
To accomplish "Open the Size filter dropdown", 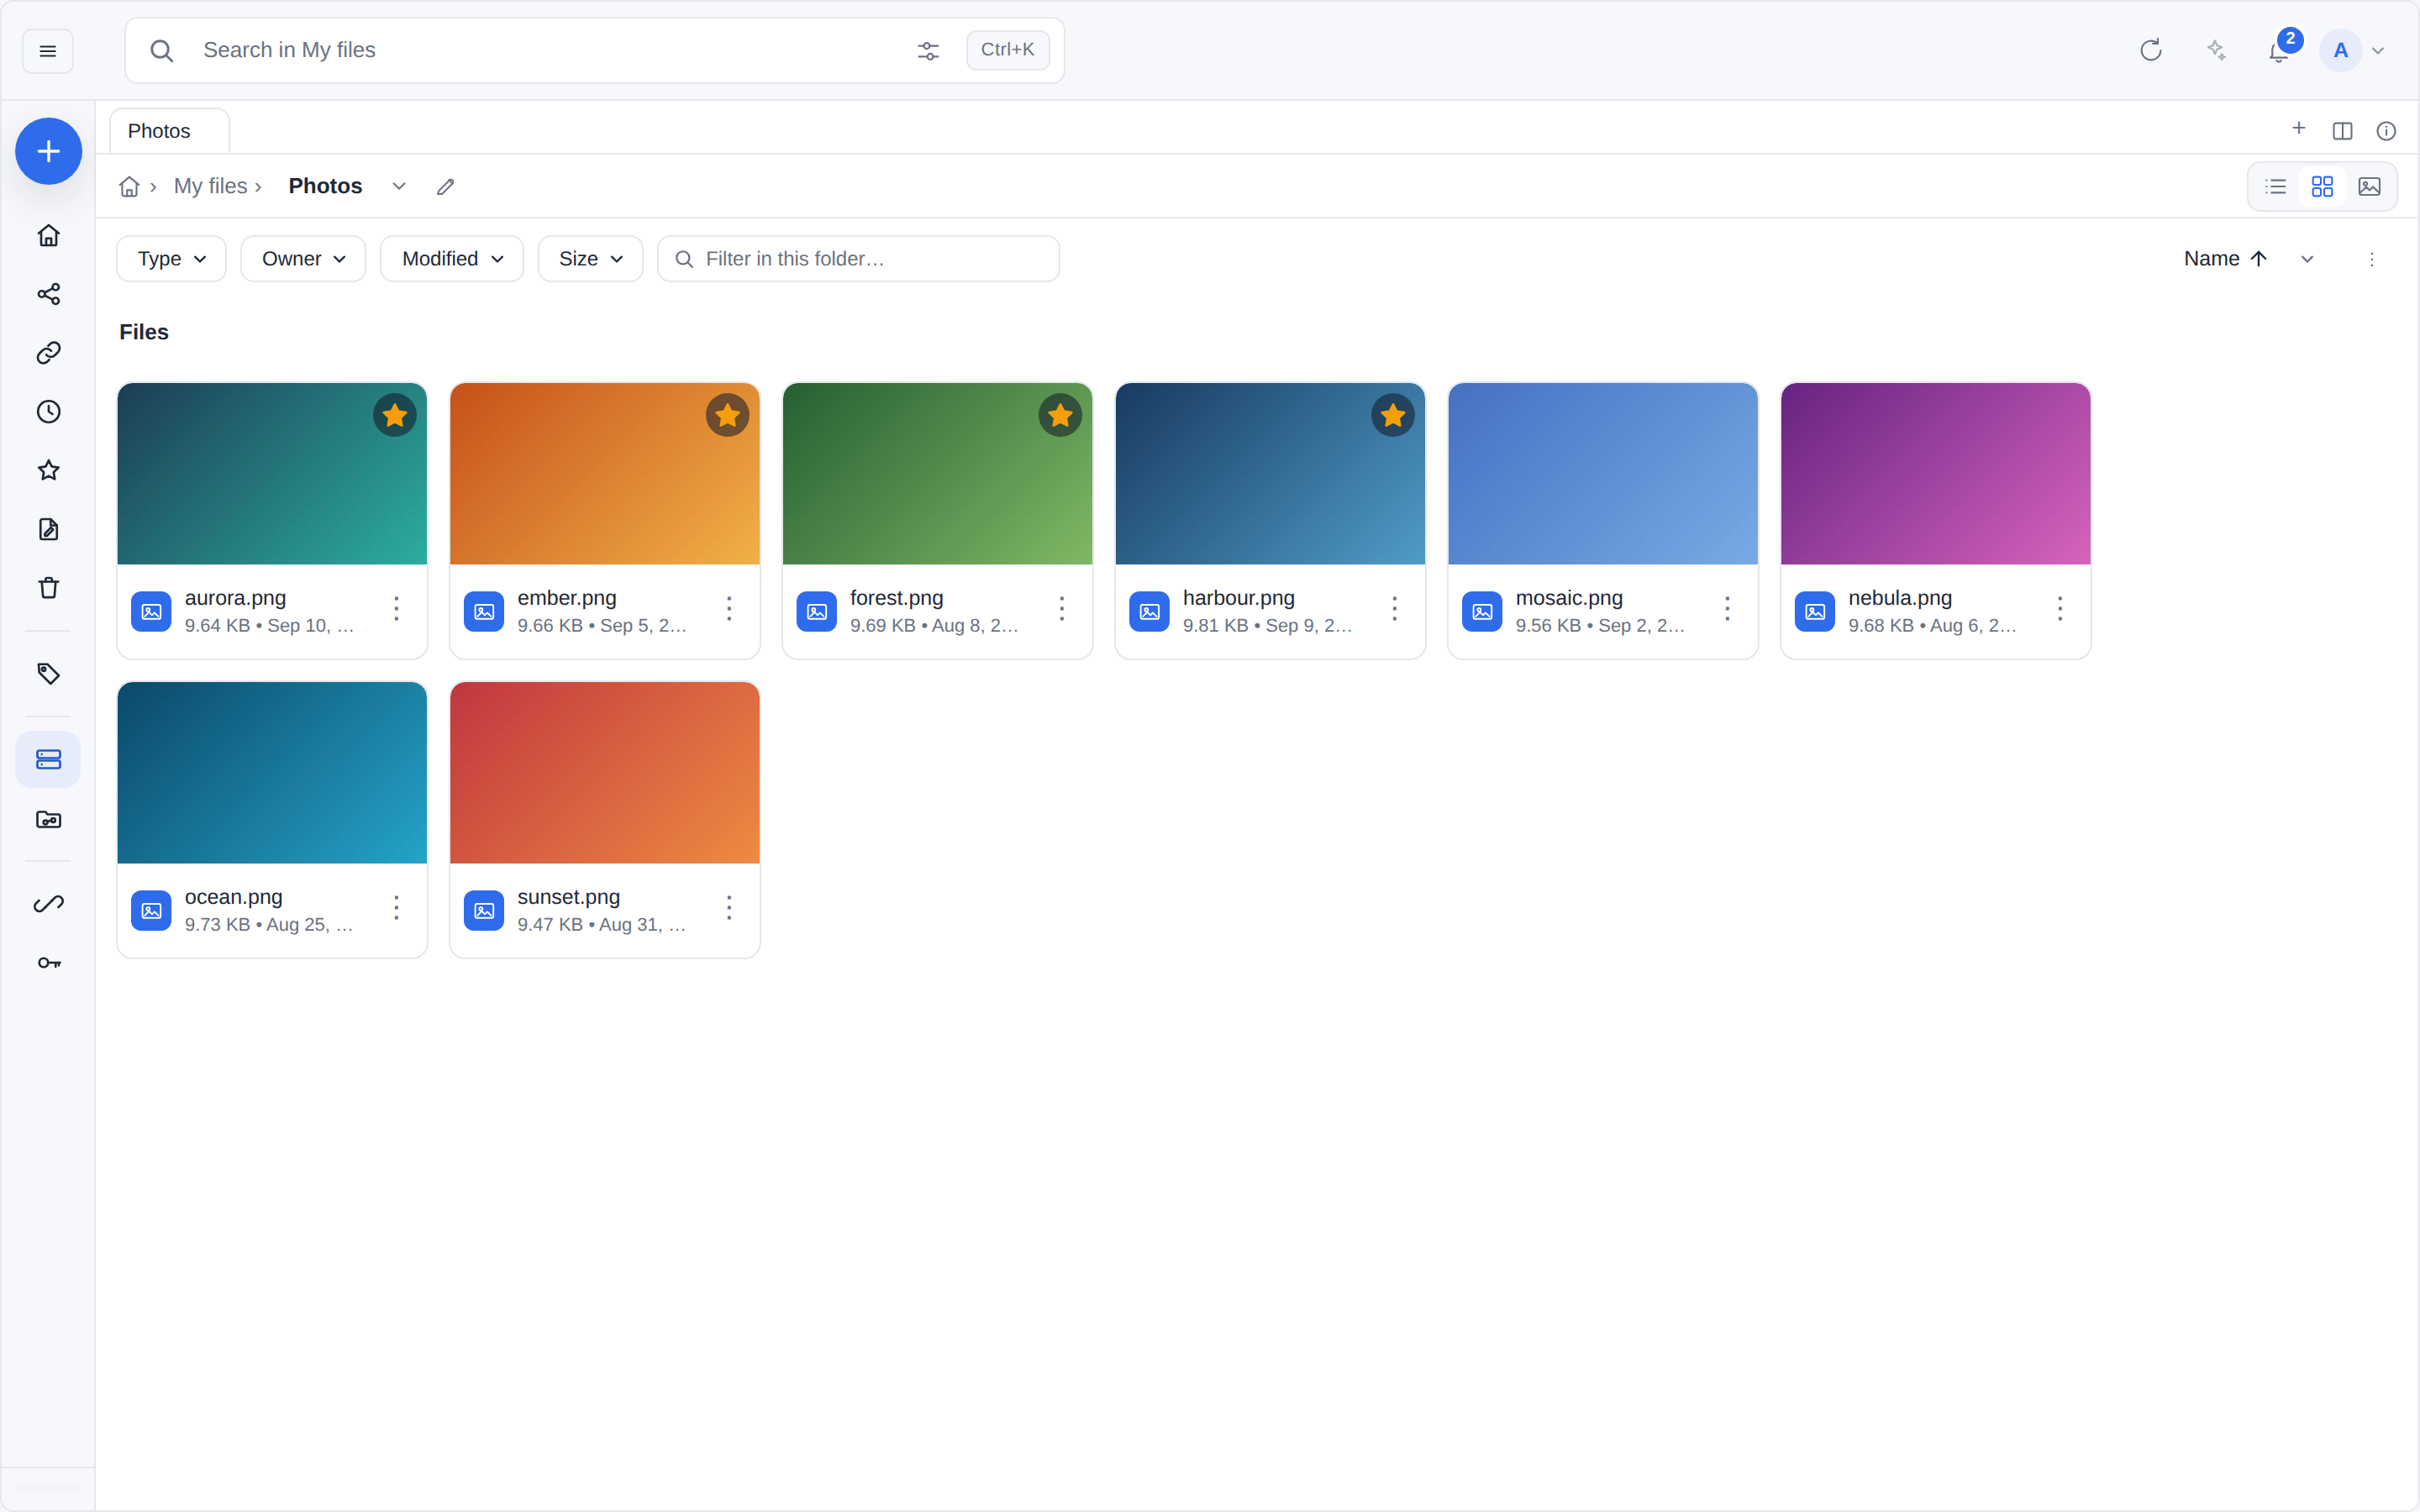I will click(x=590, y=259).
